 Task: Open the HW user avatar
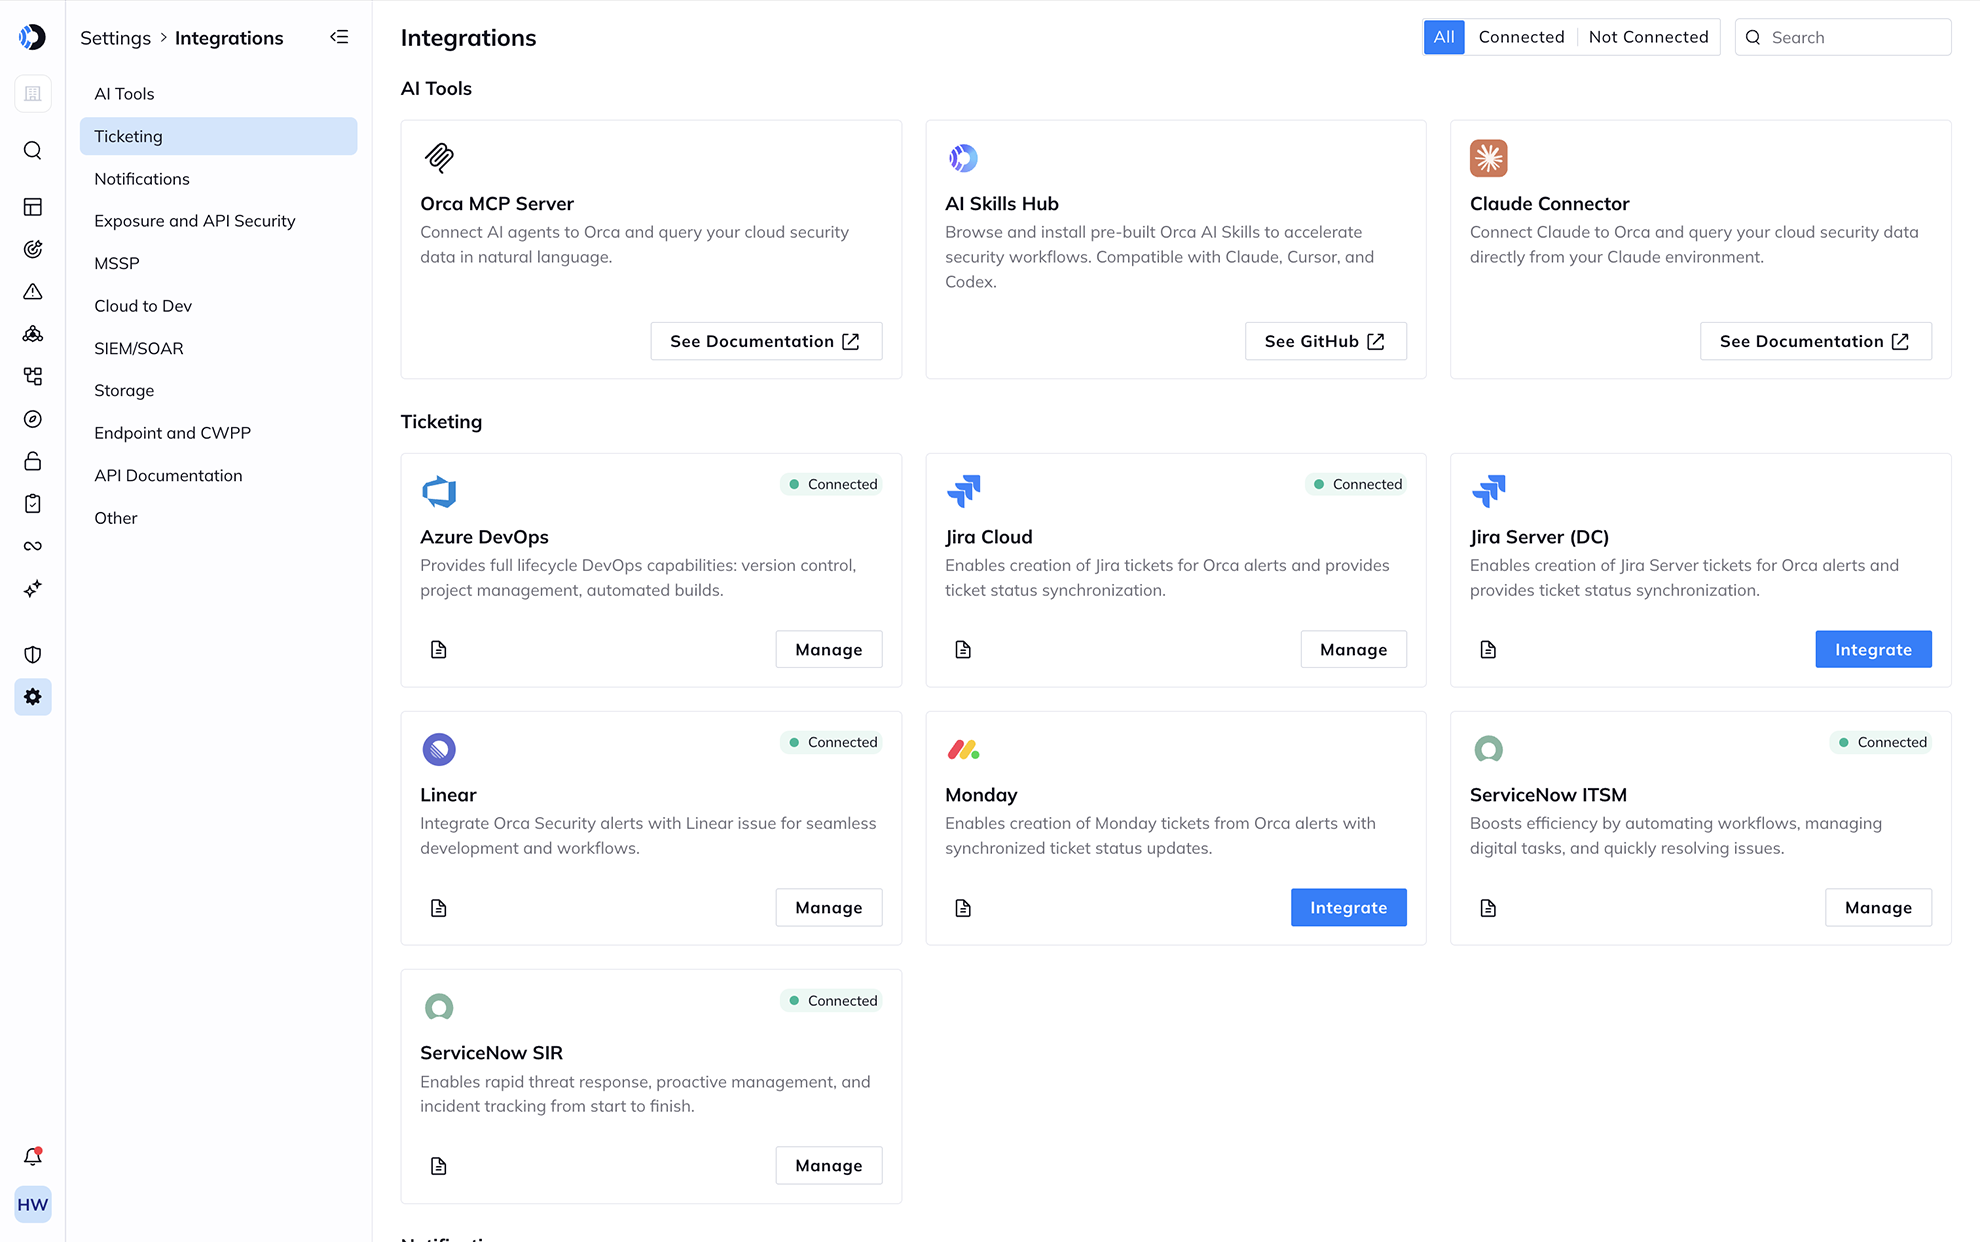(x=33, y=1205)
